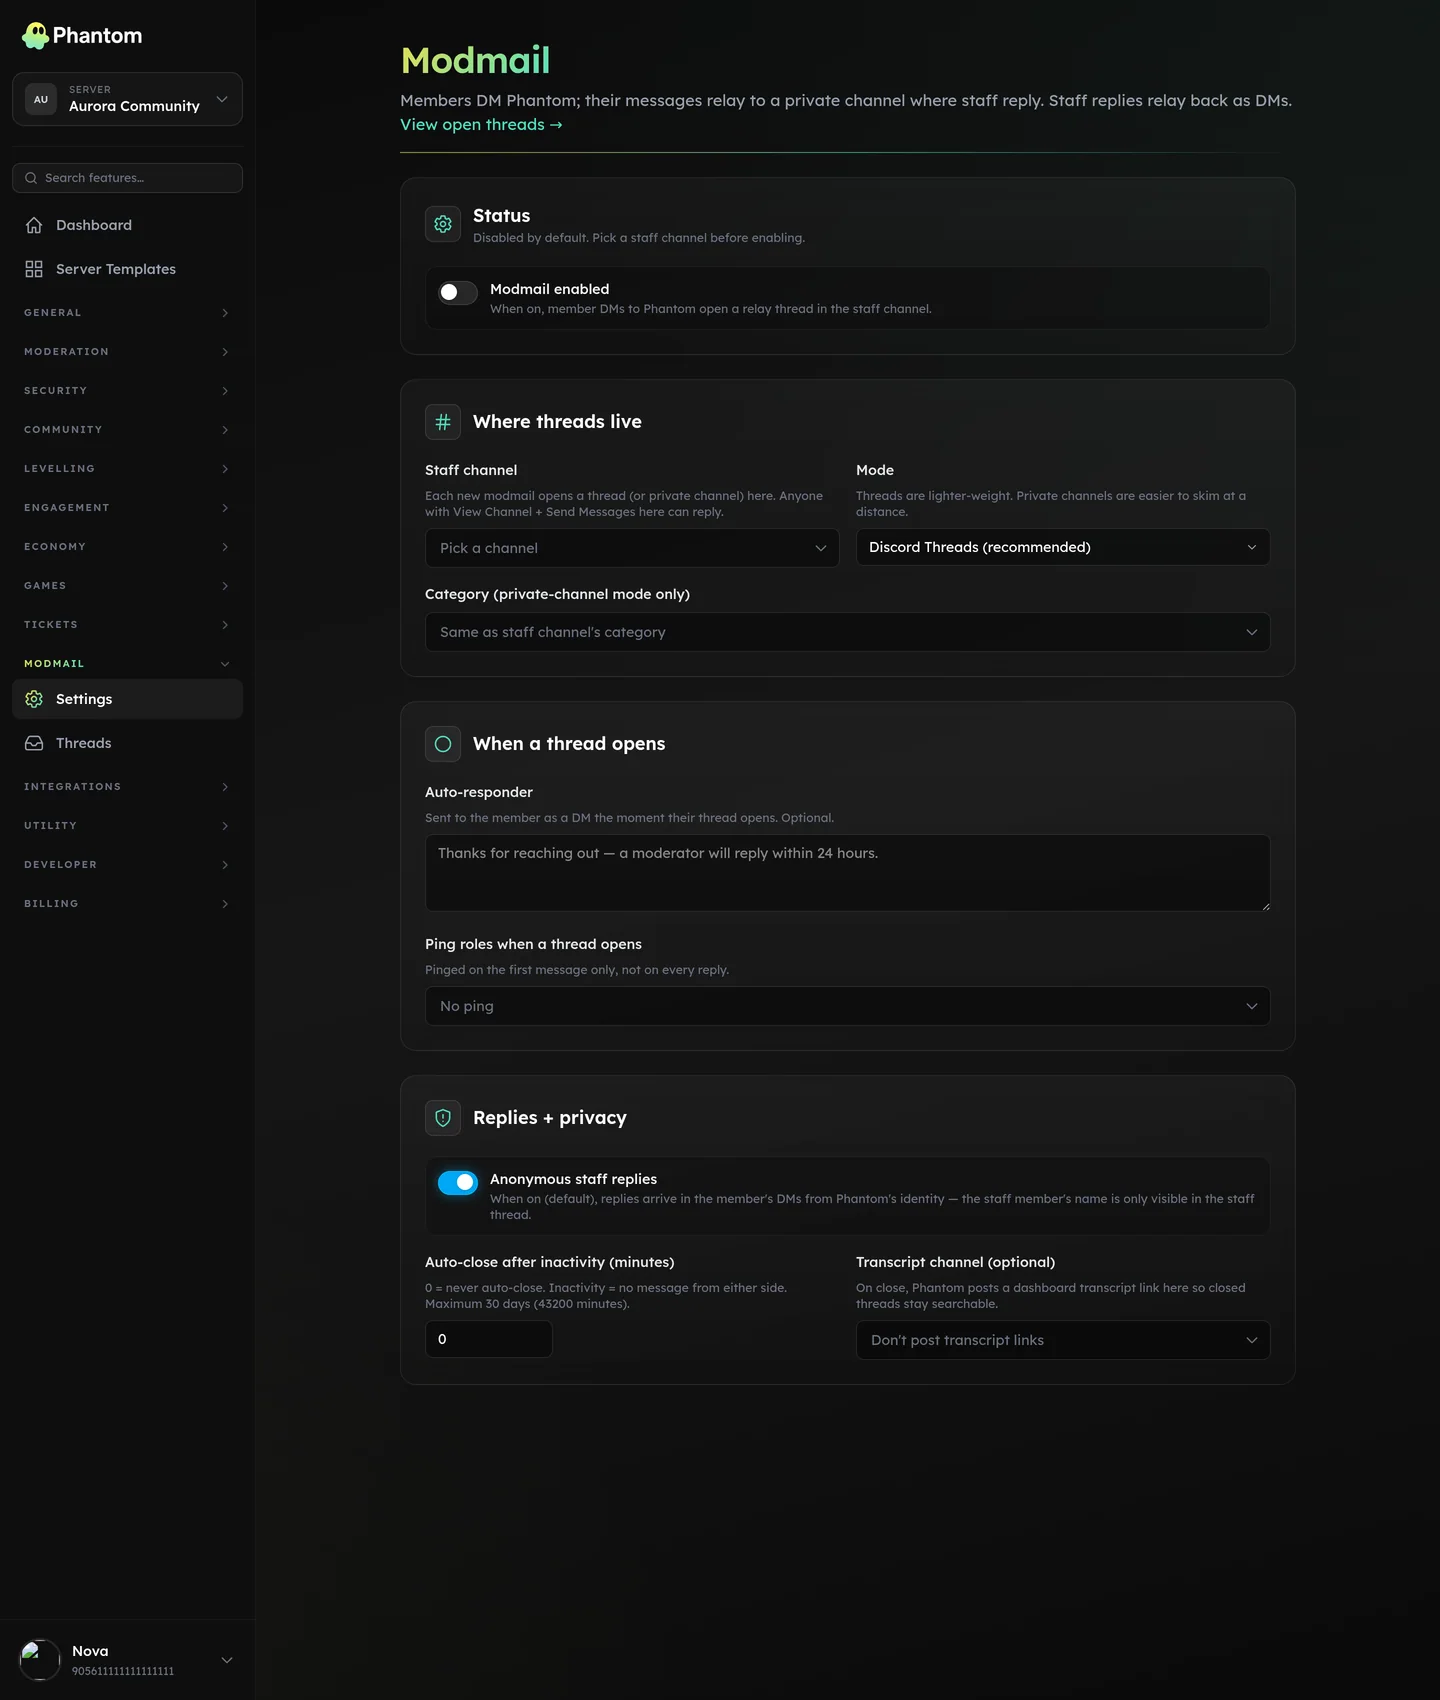This screenshot has width=1440, height=1700.
Task: Click the Mode label
Action: 875,470
